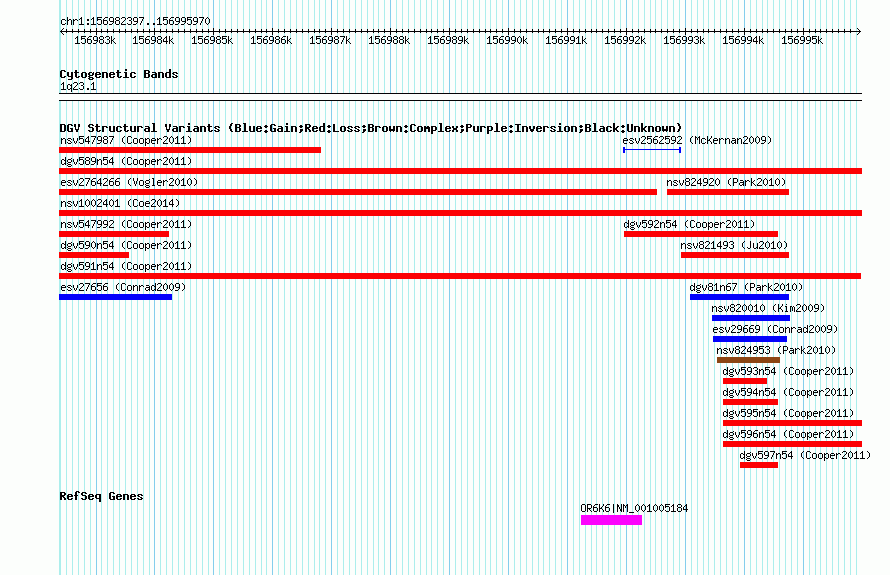The width and height of the screenshot is (890, 575).
Task: Click the 156994k ruler tick label
Action: tap(743, 40)
